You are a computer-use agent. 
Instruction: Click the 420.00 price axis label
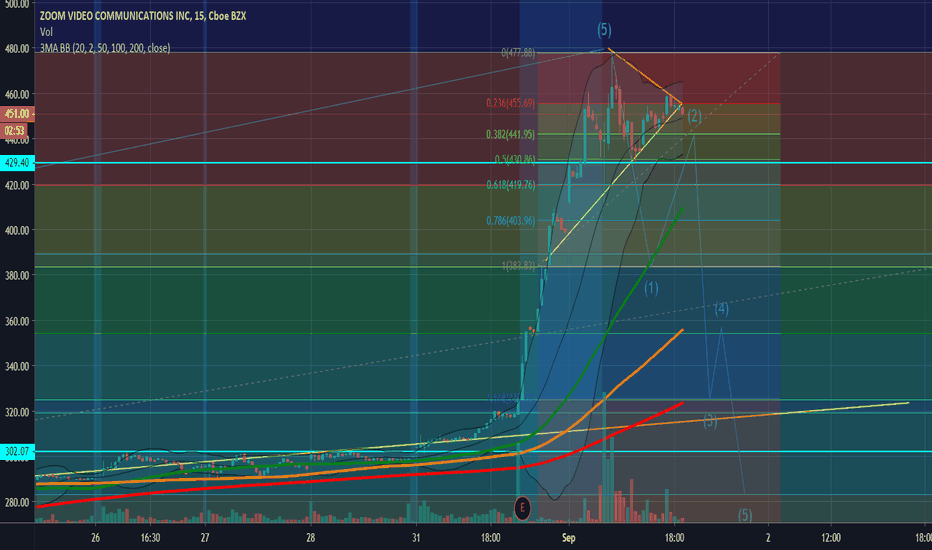[17, 185]
